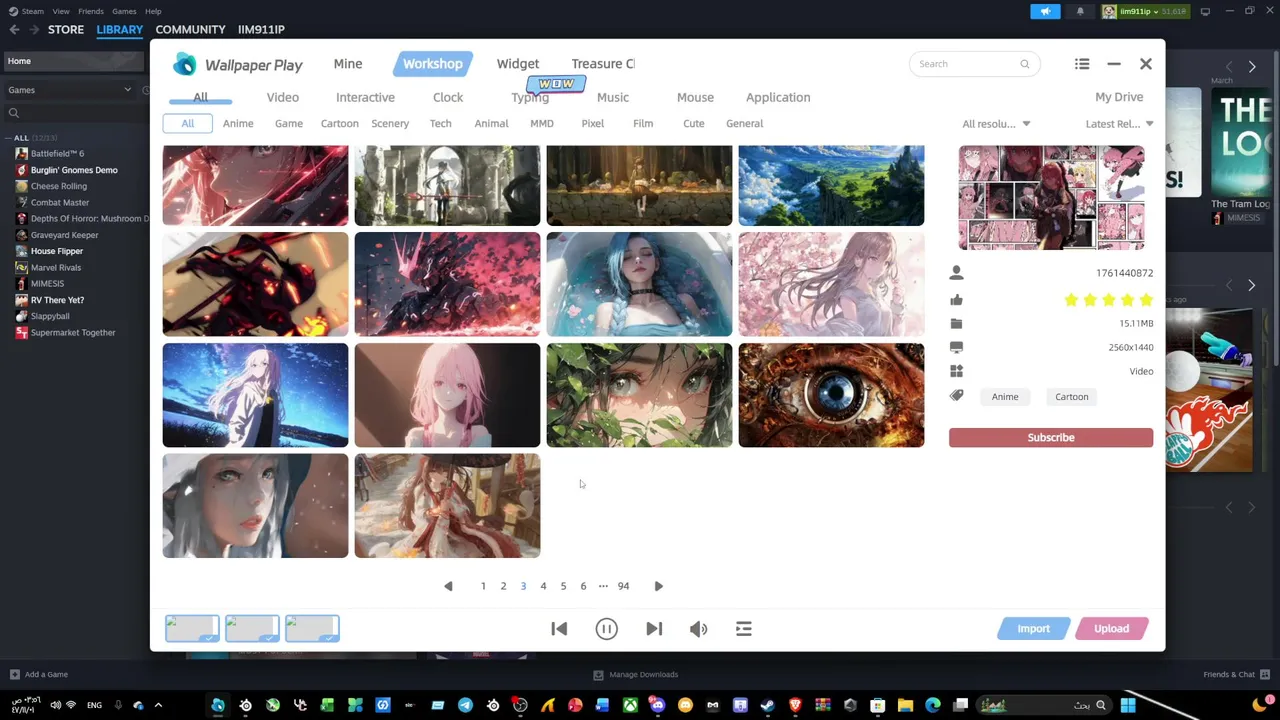Skip to the previous wallpaper track
The image size is (1280, 720).
click(559, 628)
